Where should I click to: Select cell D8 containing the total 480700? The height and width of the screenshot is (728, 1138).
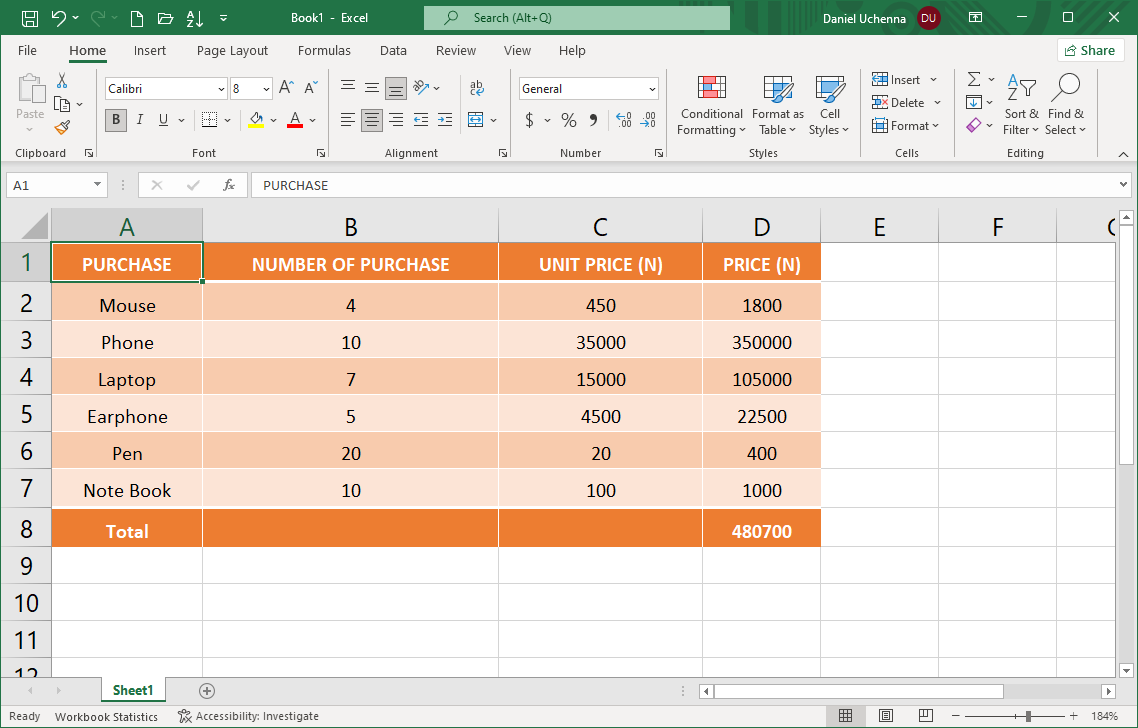click(x=761, y=529)
